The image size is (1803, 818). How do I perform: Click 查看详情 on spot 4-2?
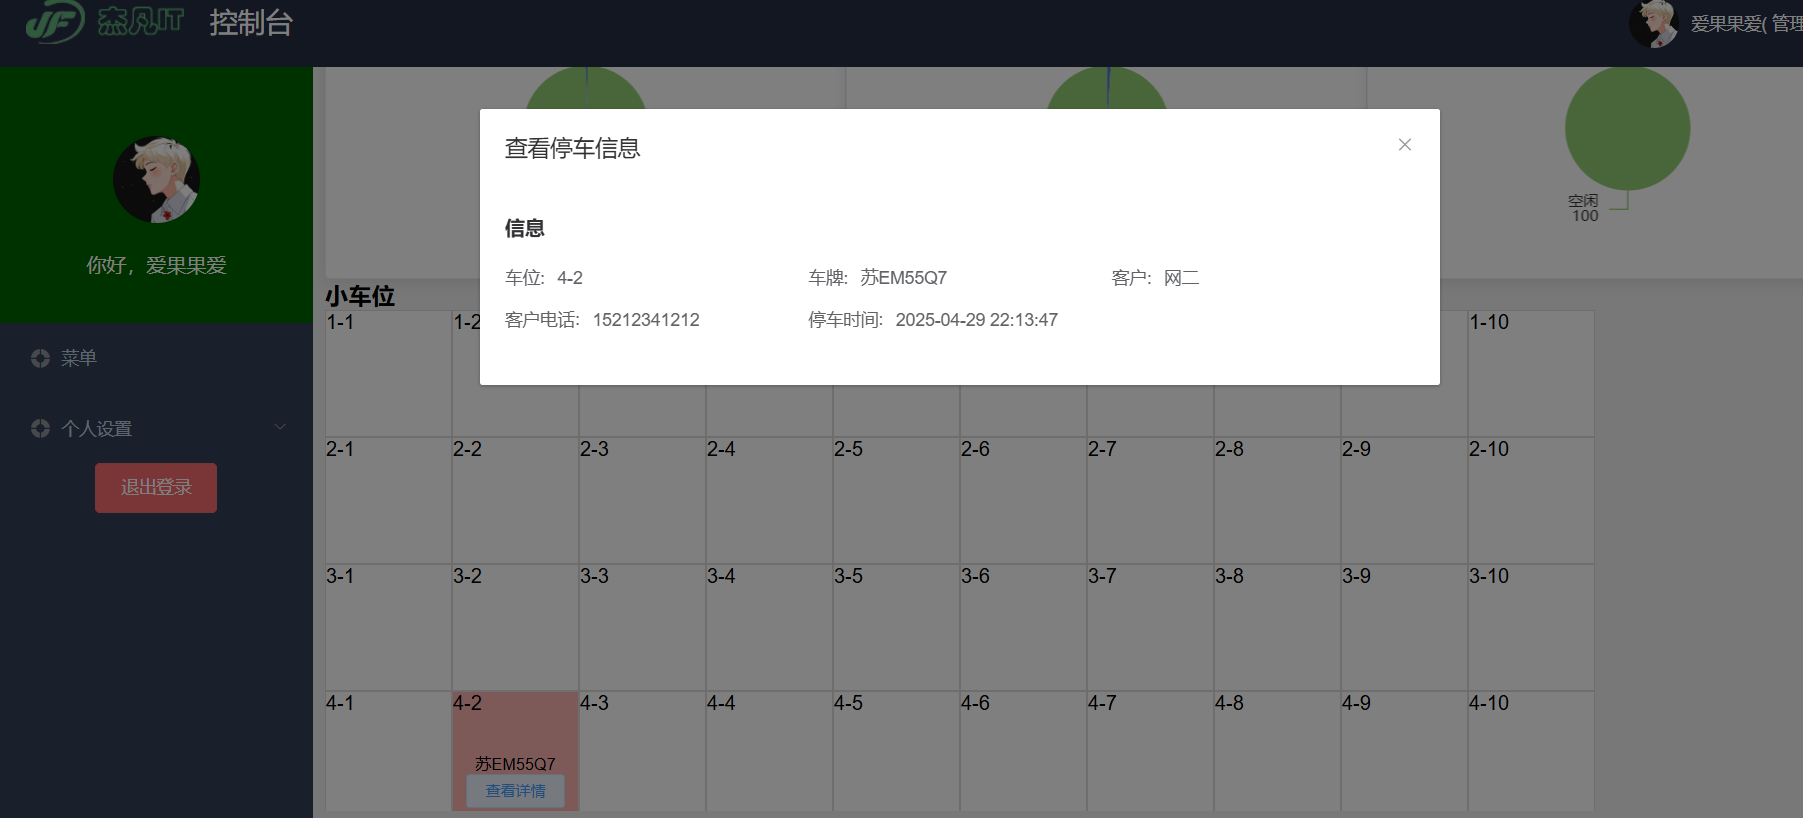(x=516, y=791)
